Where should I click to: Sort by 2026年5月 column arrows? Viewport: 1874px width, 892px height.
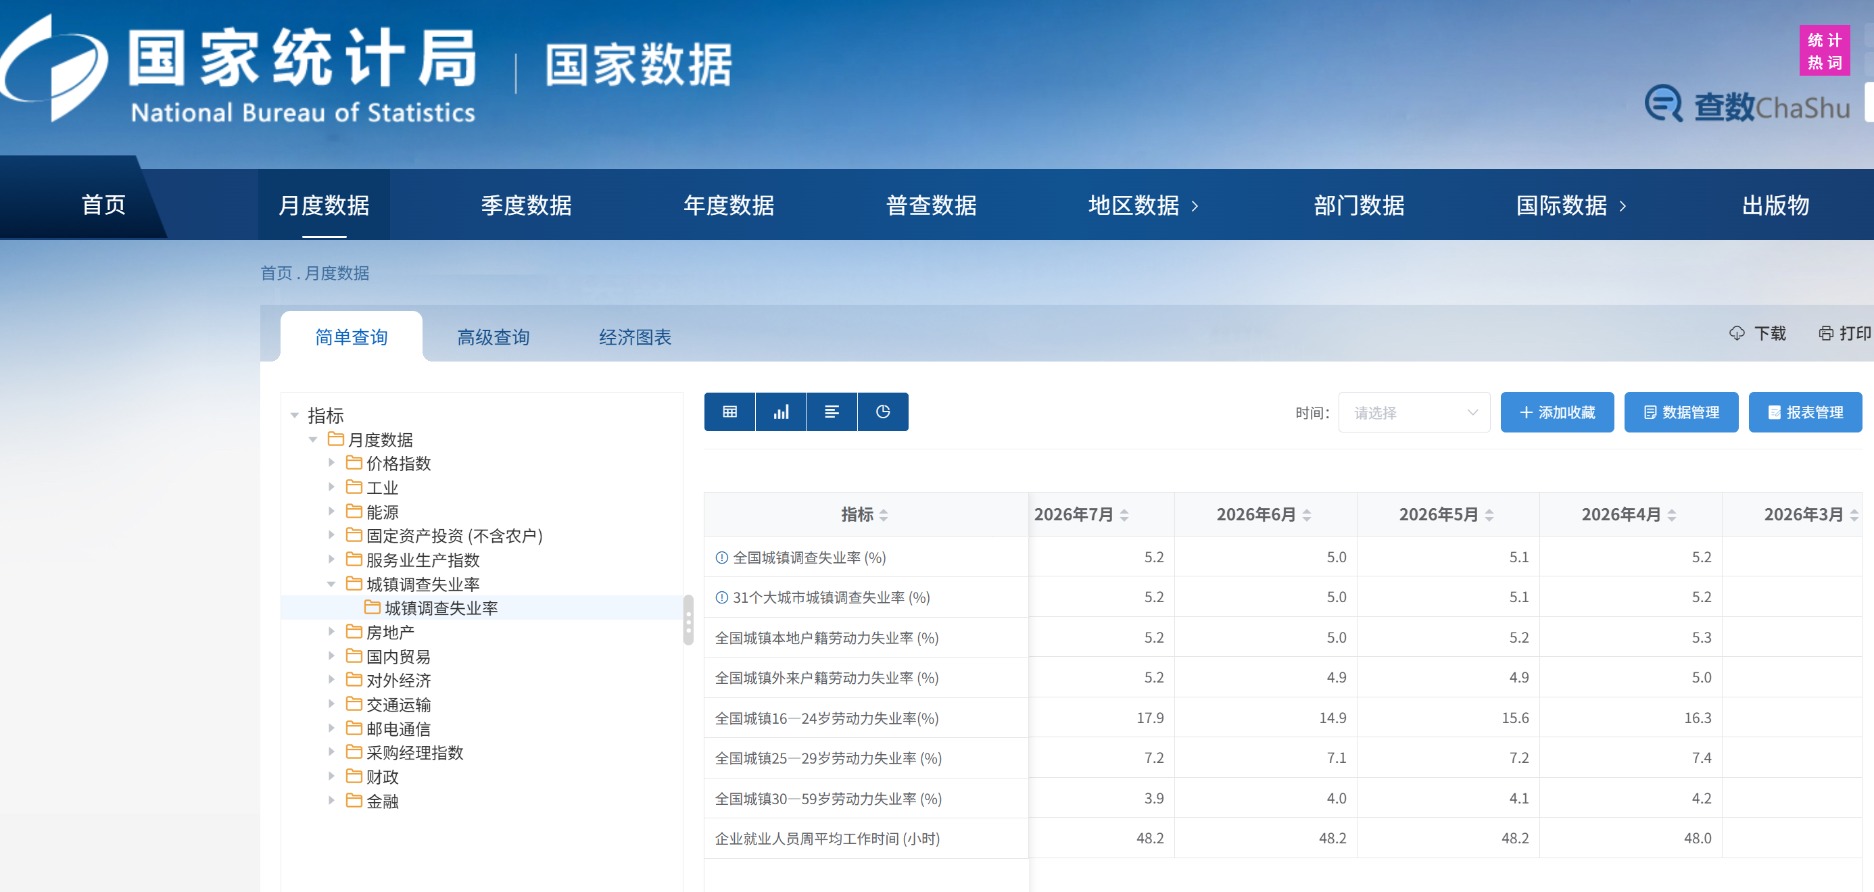pyautogui.click(x=1489, y=515)
